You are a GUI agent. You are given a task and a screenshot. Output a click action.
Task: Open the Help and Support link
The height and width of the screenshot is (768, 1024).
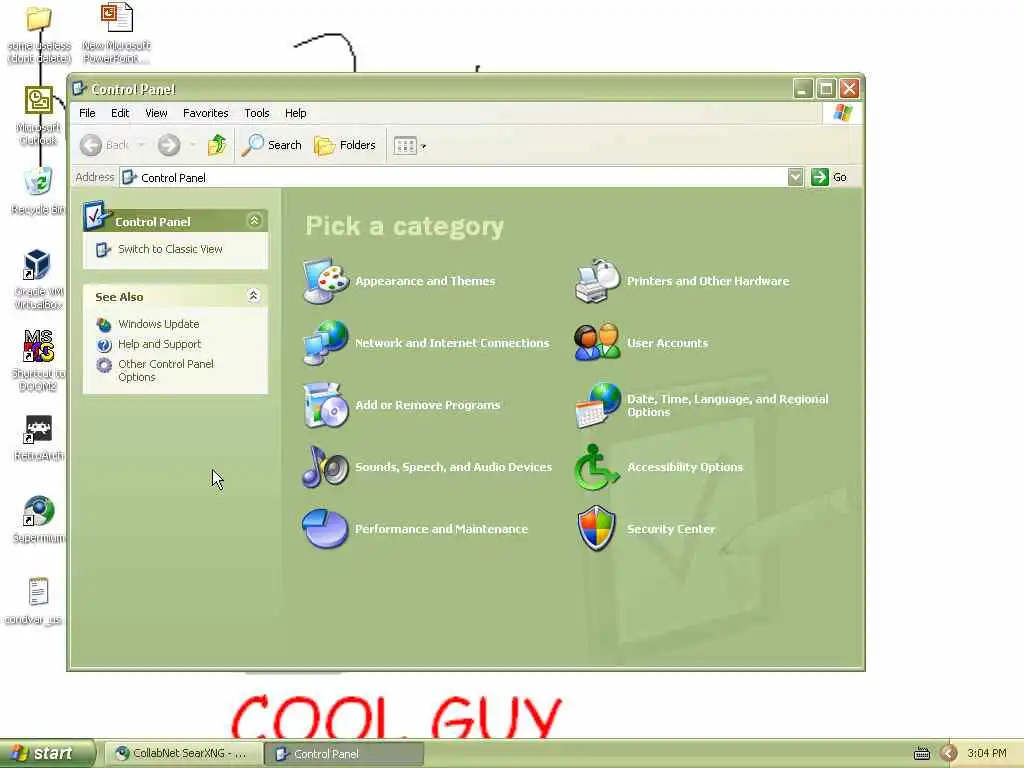[159, 344]
